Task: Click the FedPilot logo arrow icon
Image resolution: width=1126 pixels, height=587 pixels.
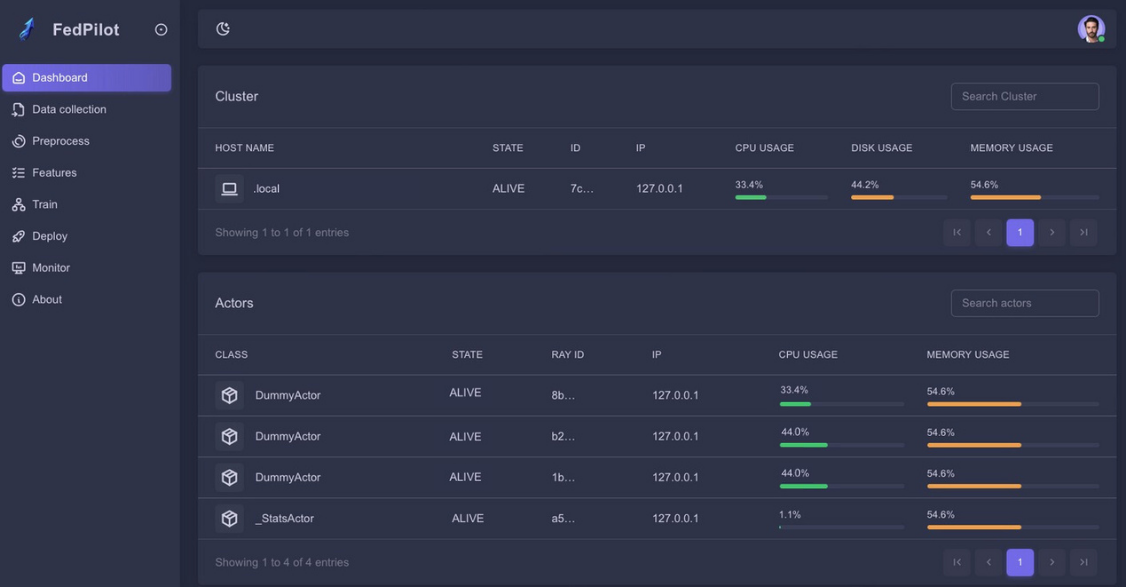Action: [x=25, y=29]
